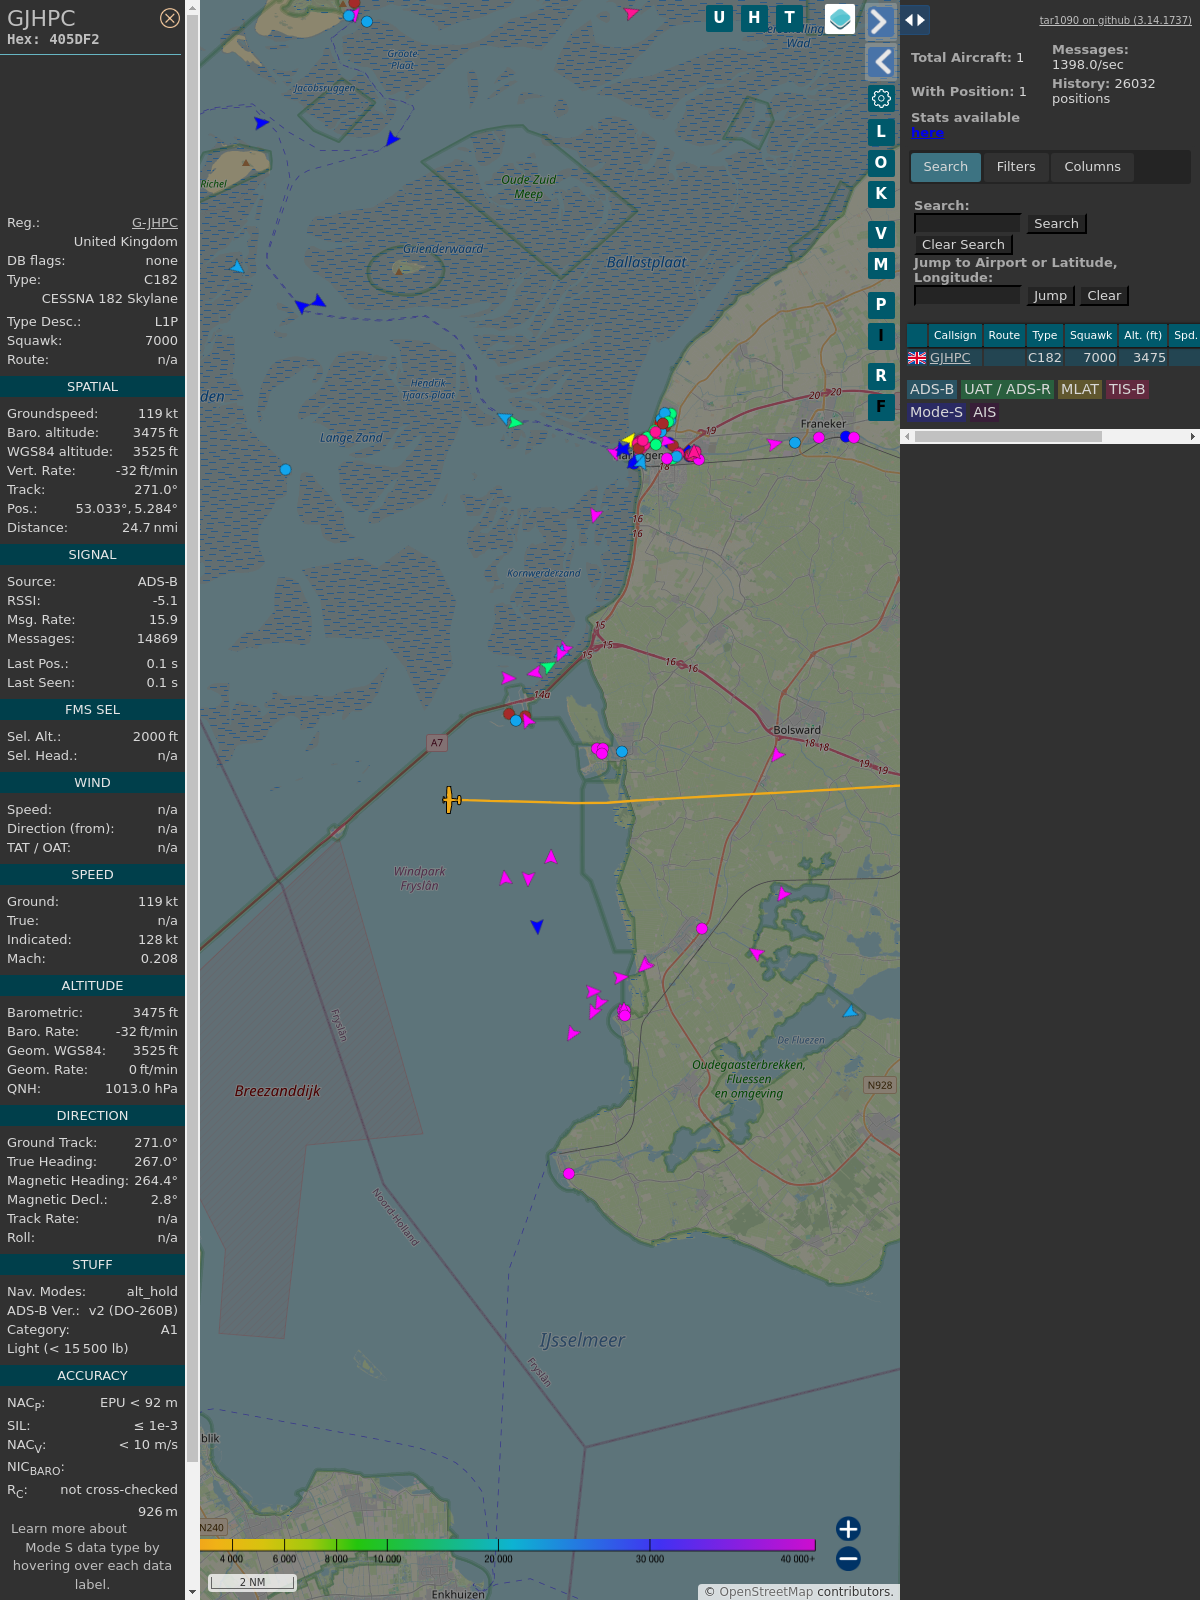Open the map layer switcher
The image size is (1200, 1600).
(x=840, y=19)
